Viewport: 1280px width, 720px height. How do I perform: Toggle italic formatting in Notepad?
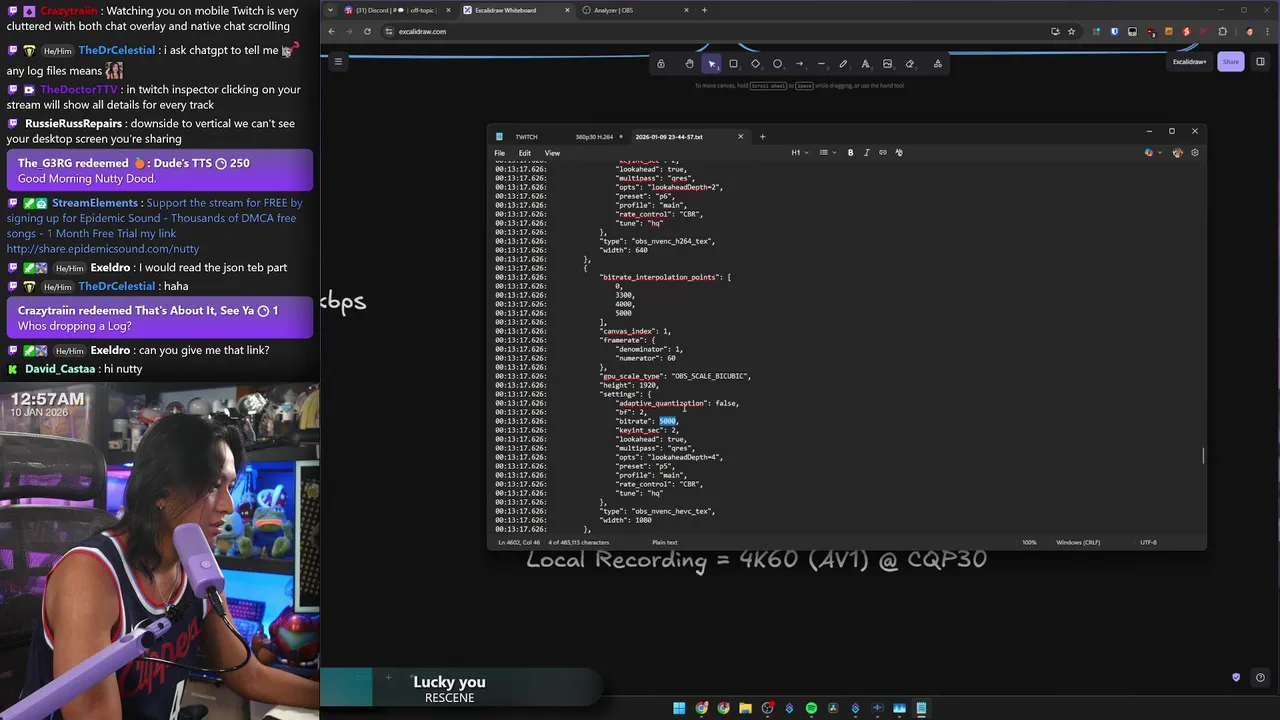coord(867,153)
